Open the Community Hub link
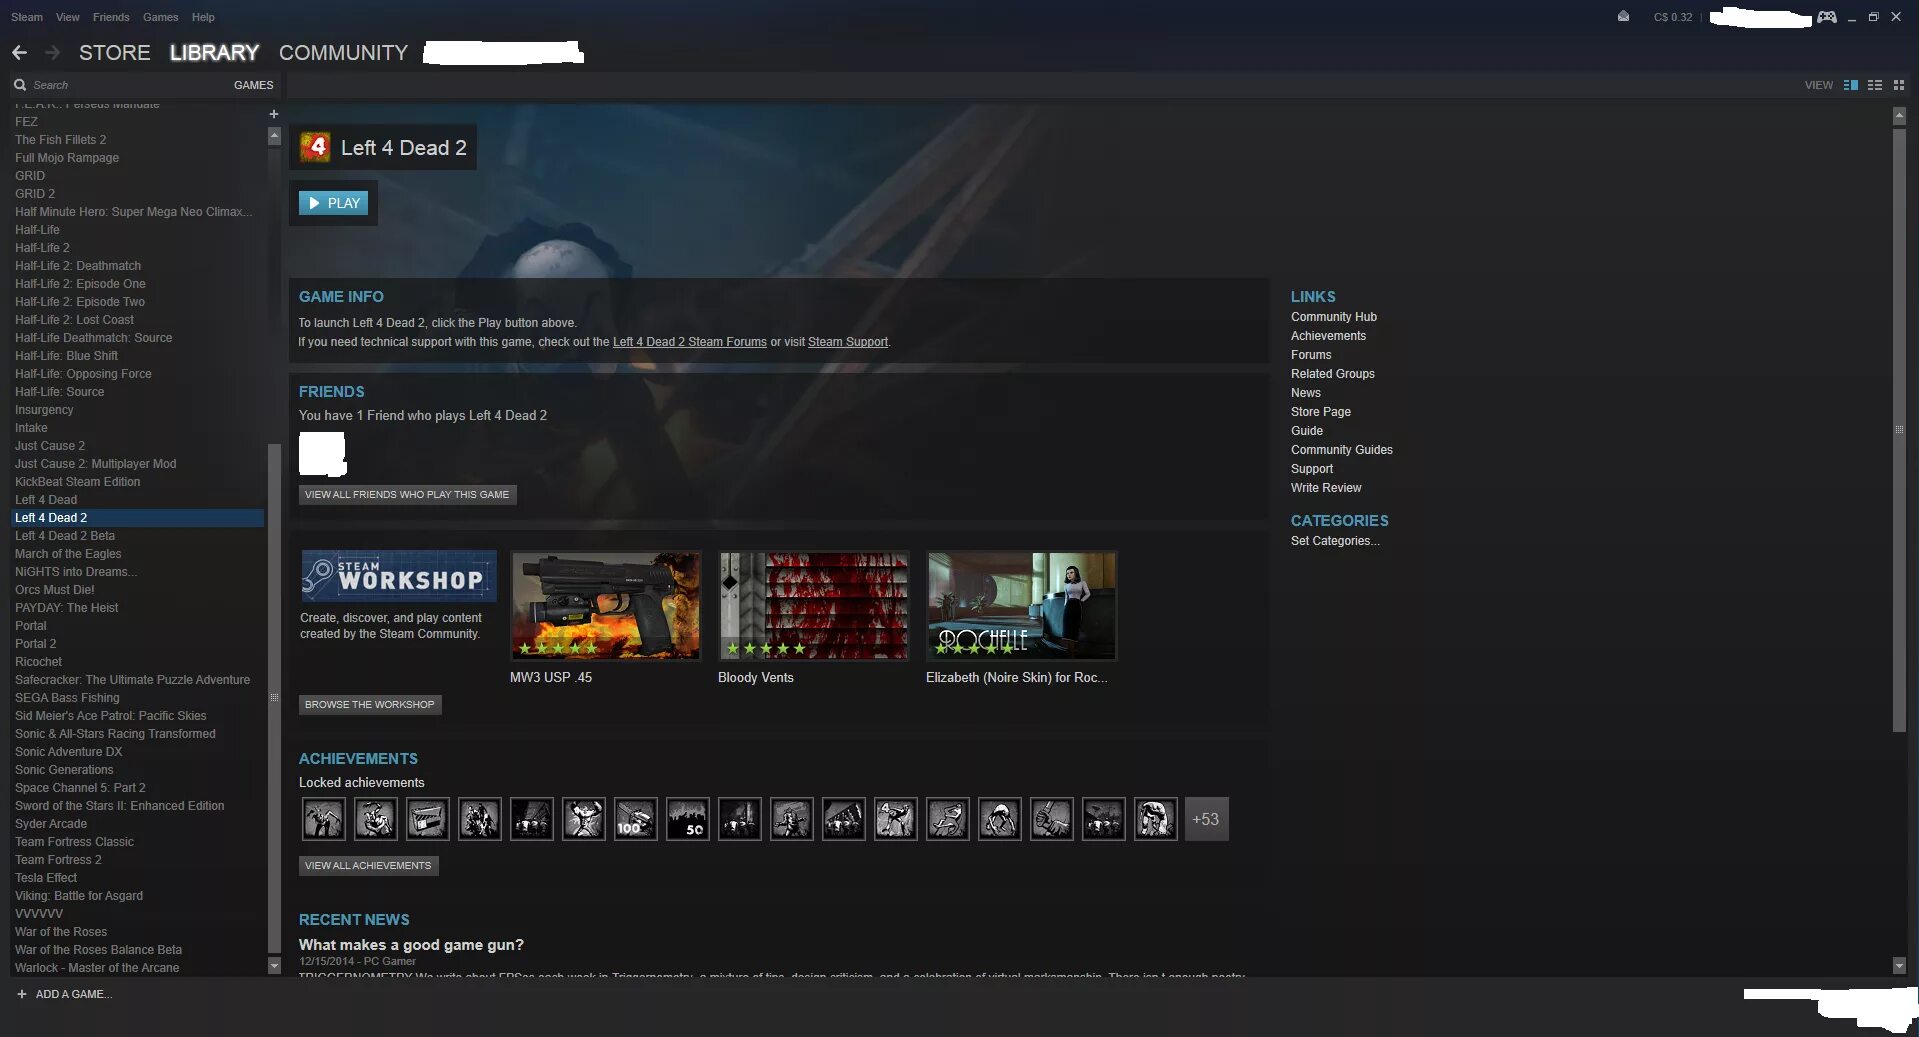The width and height of the screenshot is (1919, 1037). 1334,317
